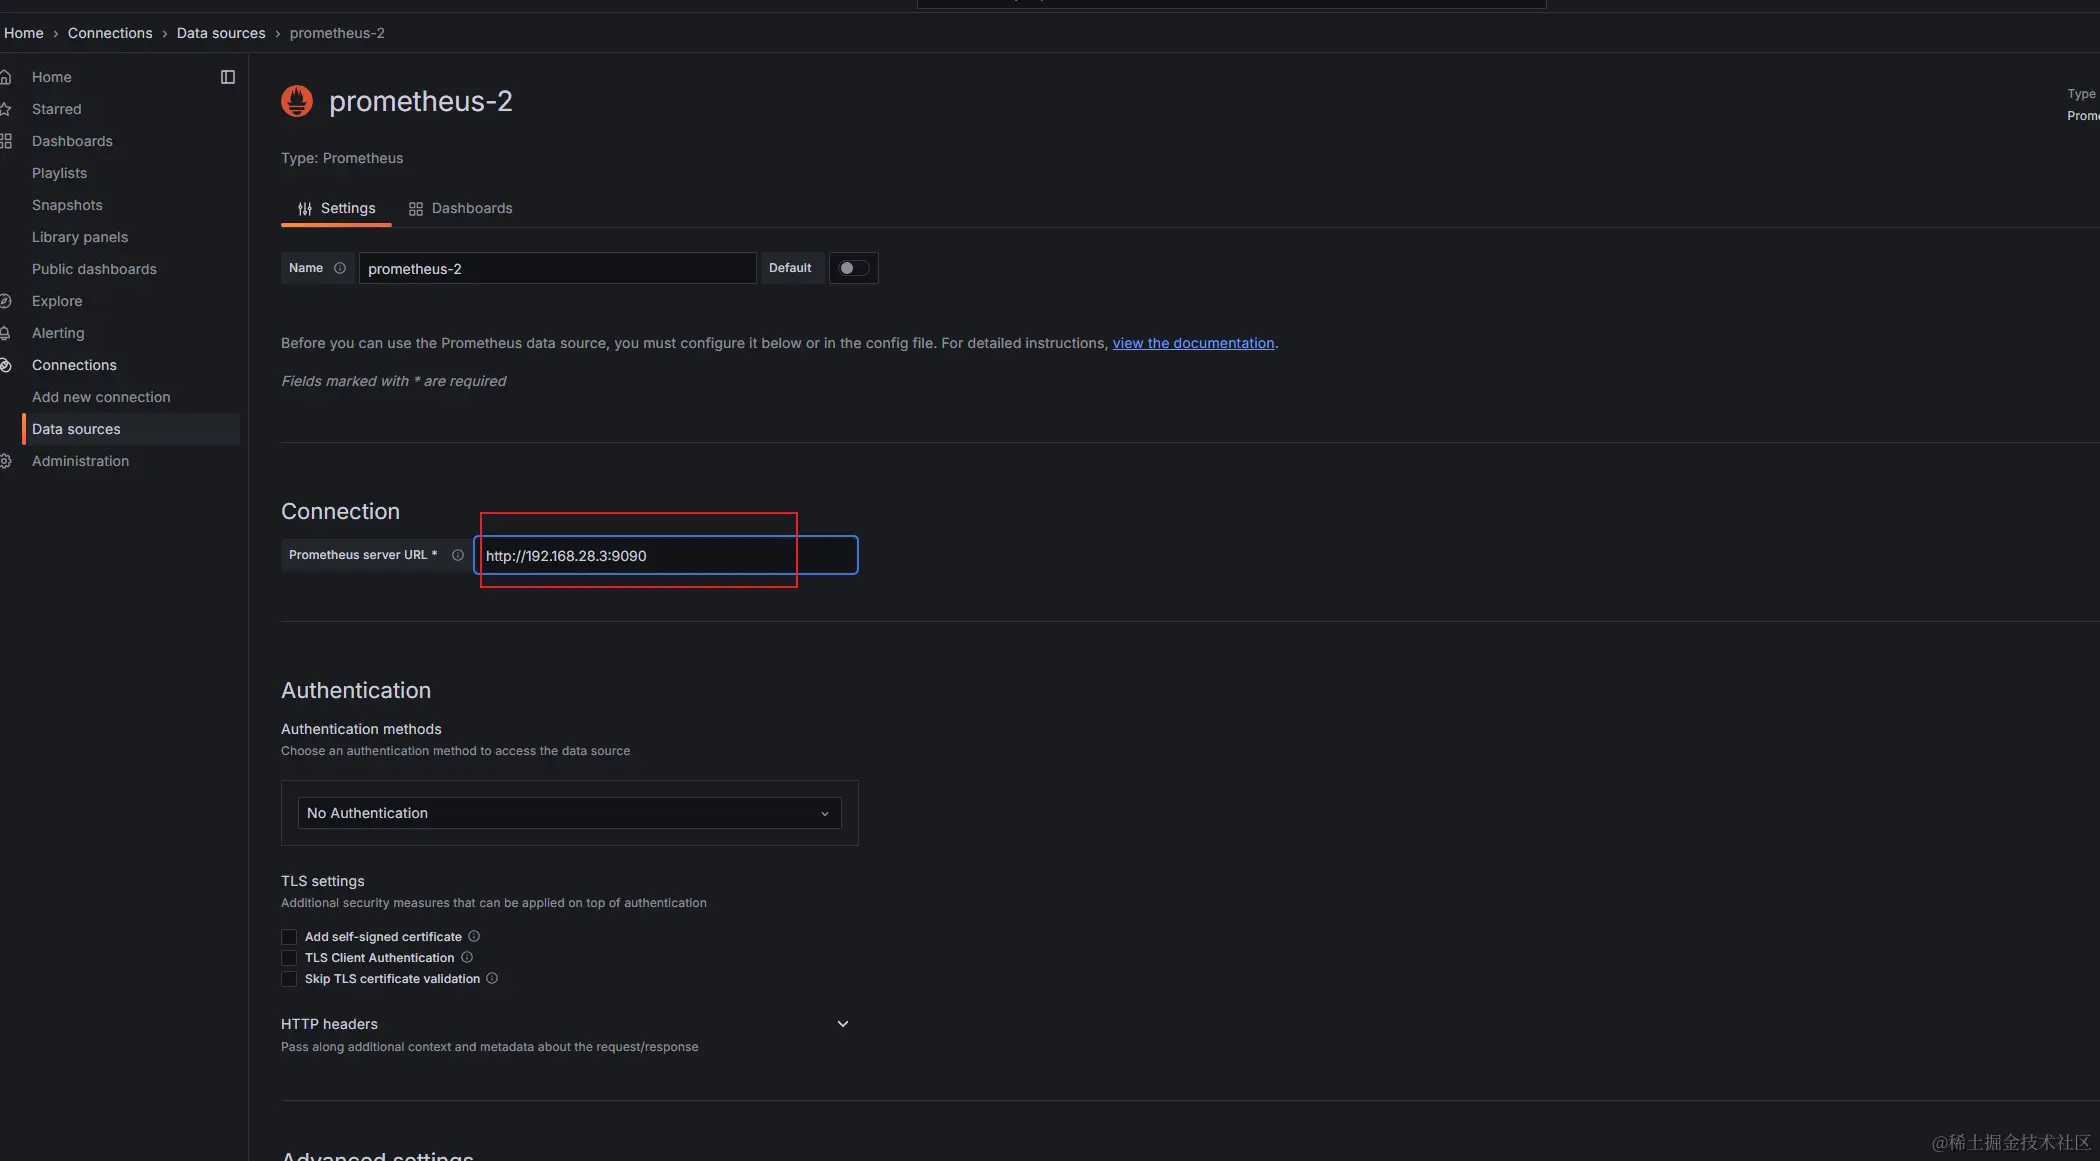Image resolution: width=2100 pixels, height=1161 pixels.
Task: Click the Prometheus flame logo icon
Action: tap(297, 101)
